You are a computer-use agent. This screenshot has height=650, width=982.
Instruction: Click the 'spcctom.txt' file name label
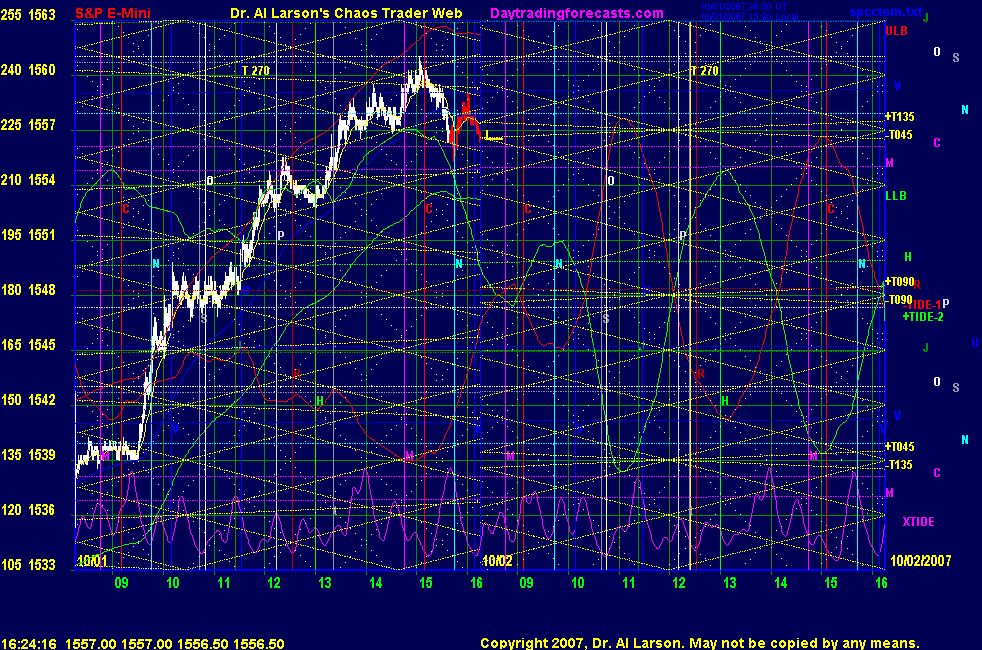(x=886, y=11)
